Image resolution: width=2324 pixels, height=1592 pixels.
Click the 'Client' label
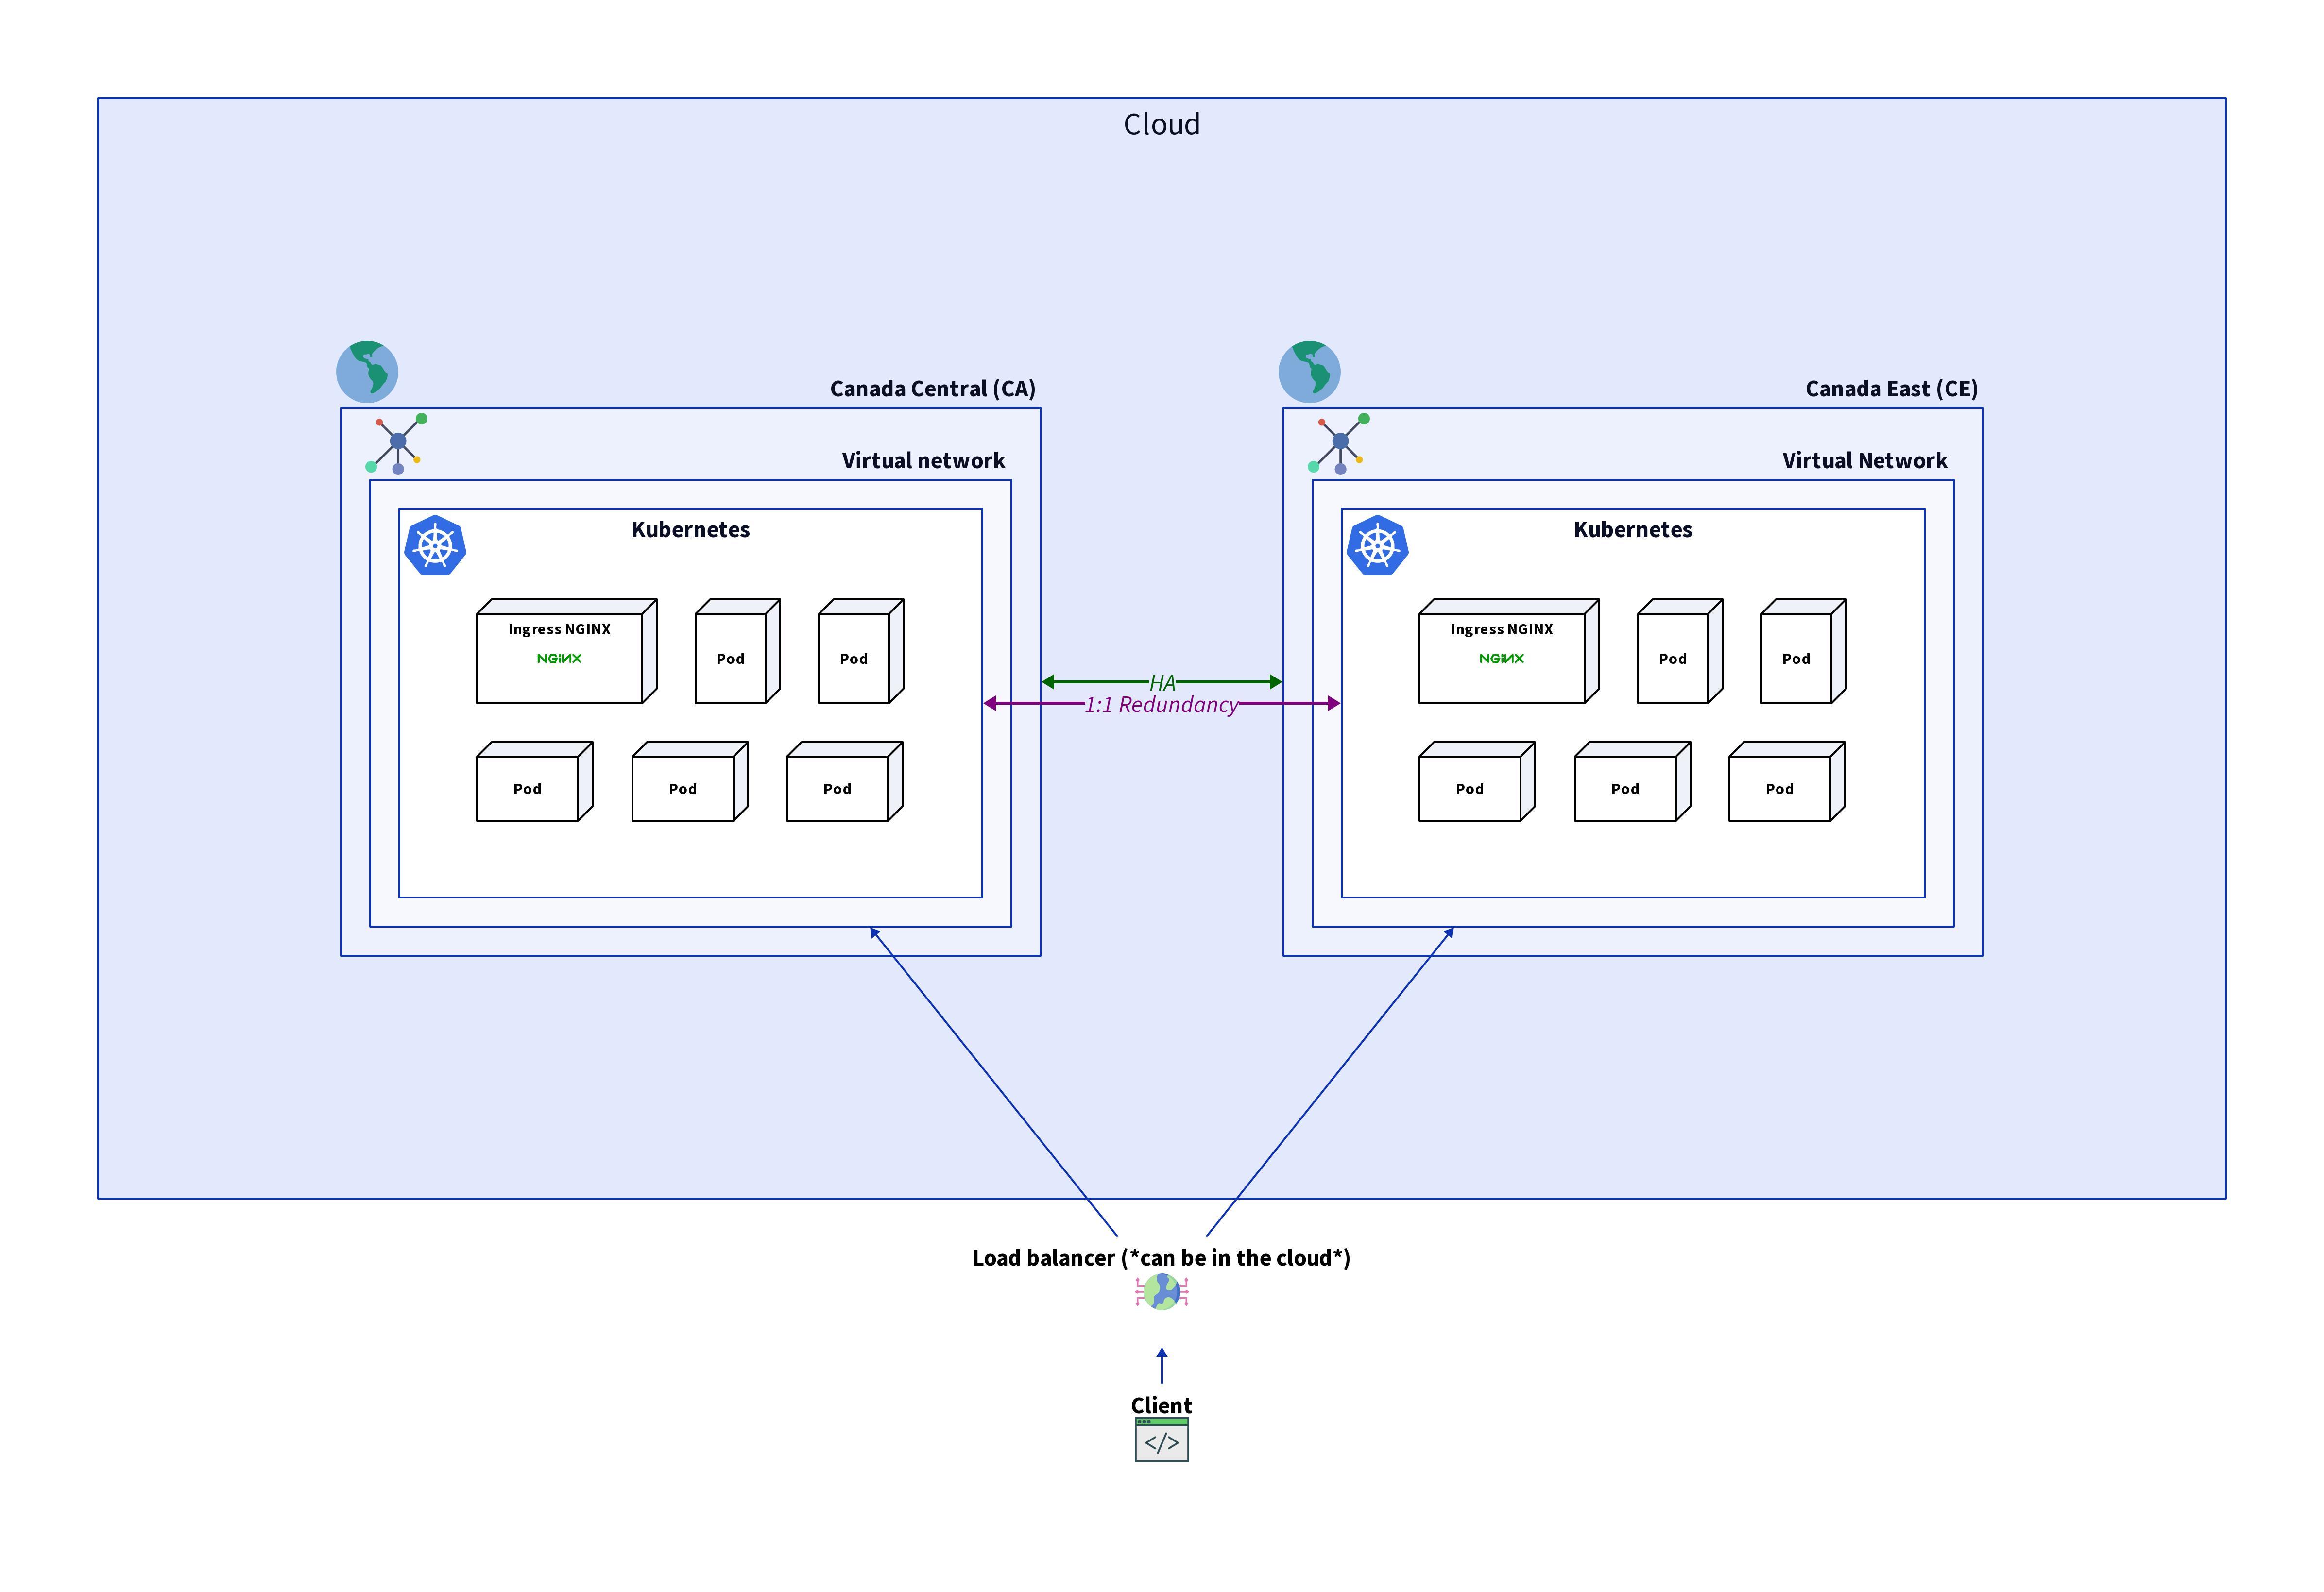click(x=1161, y=1405)
